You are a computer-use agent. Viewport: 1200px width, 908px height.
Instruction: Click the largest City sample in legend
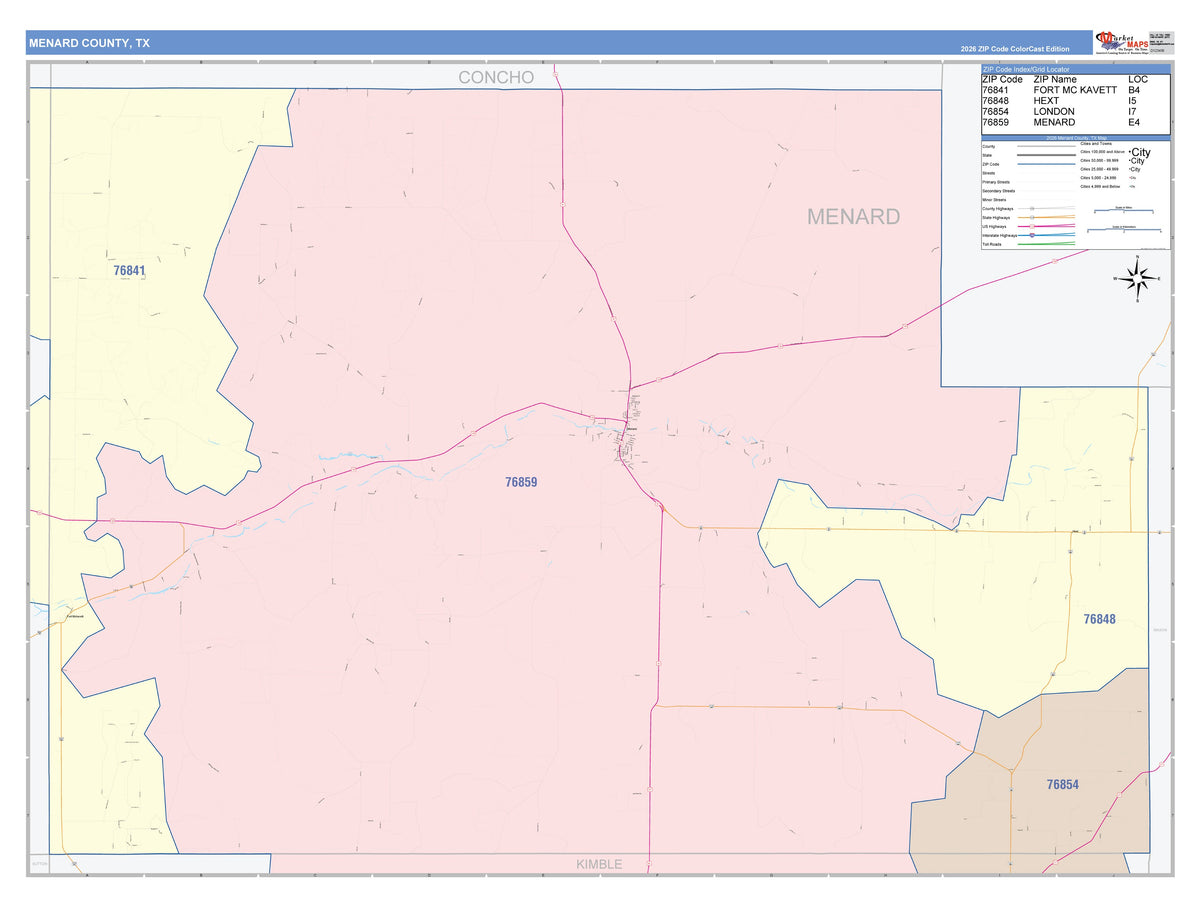click(x=1140, y=152)
